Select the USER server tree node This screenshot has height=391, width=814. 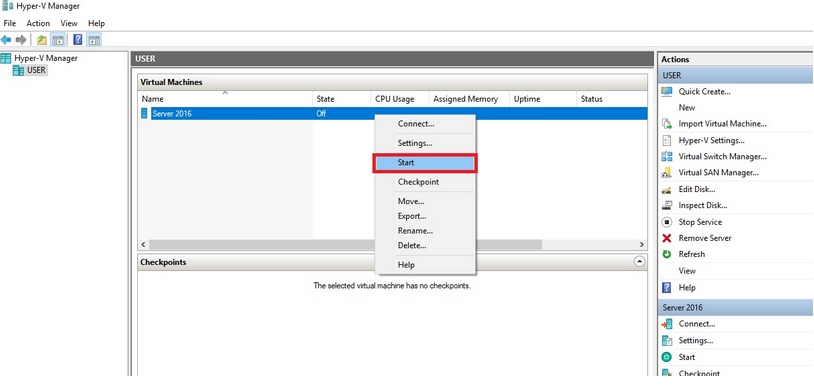36,70
